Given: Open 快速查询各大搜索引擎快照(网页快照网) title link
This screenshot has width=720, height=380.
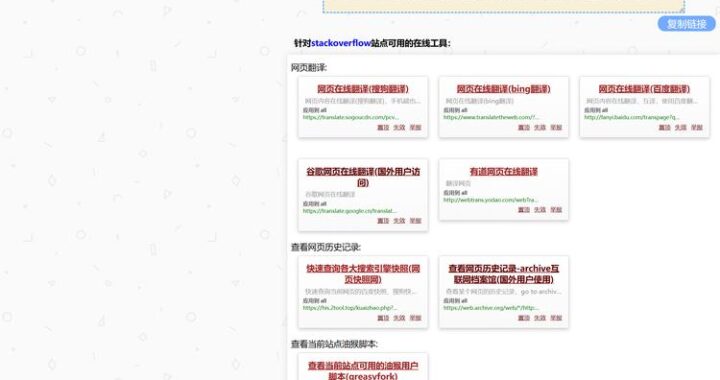Looking at the screenshot, I should pos(363,274).
